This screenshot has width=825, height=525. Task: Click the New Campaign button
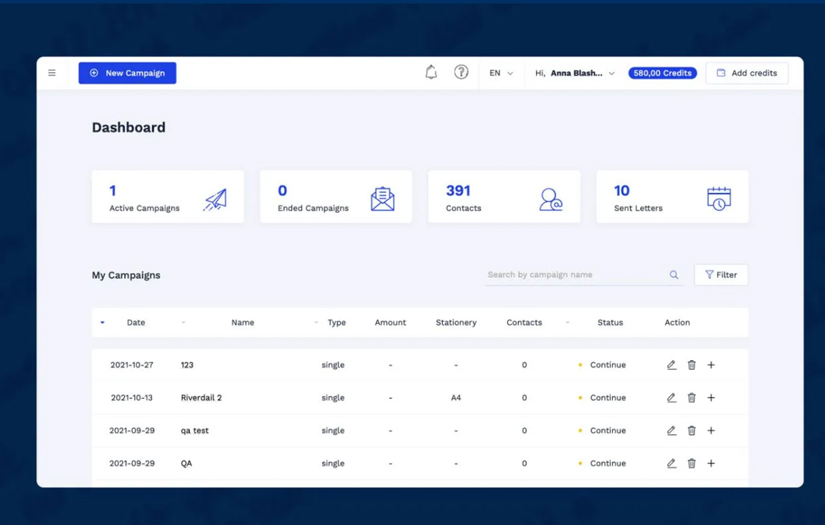click(127, 73)
